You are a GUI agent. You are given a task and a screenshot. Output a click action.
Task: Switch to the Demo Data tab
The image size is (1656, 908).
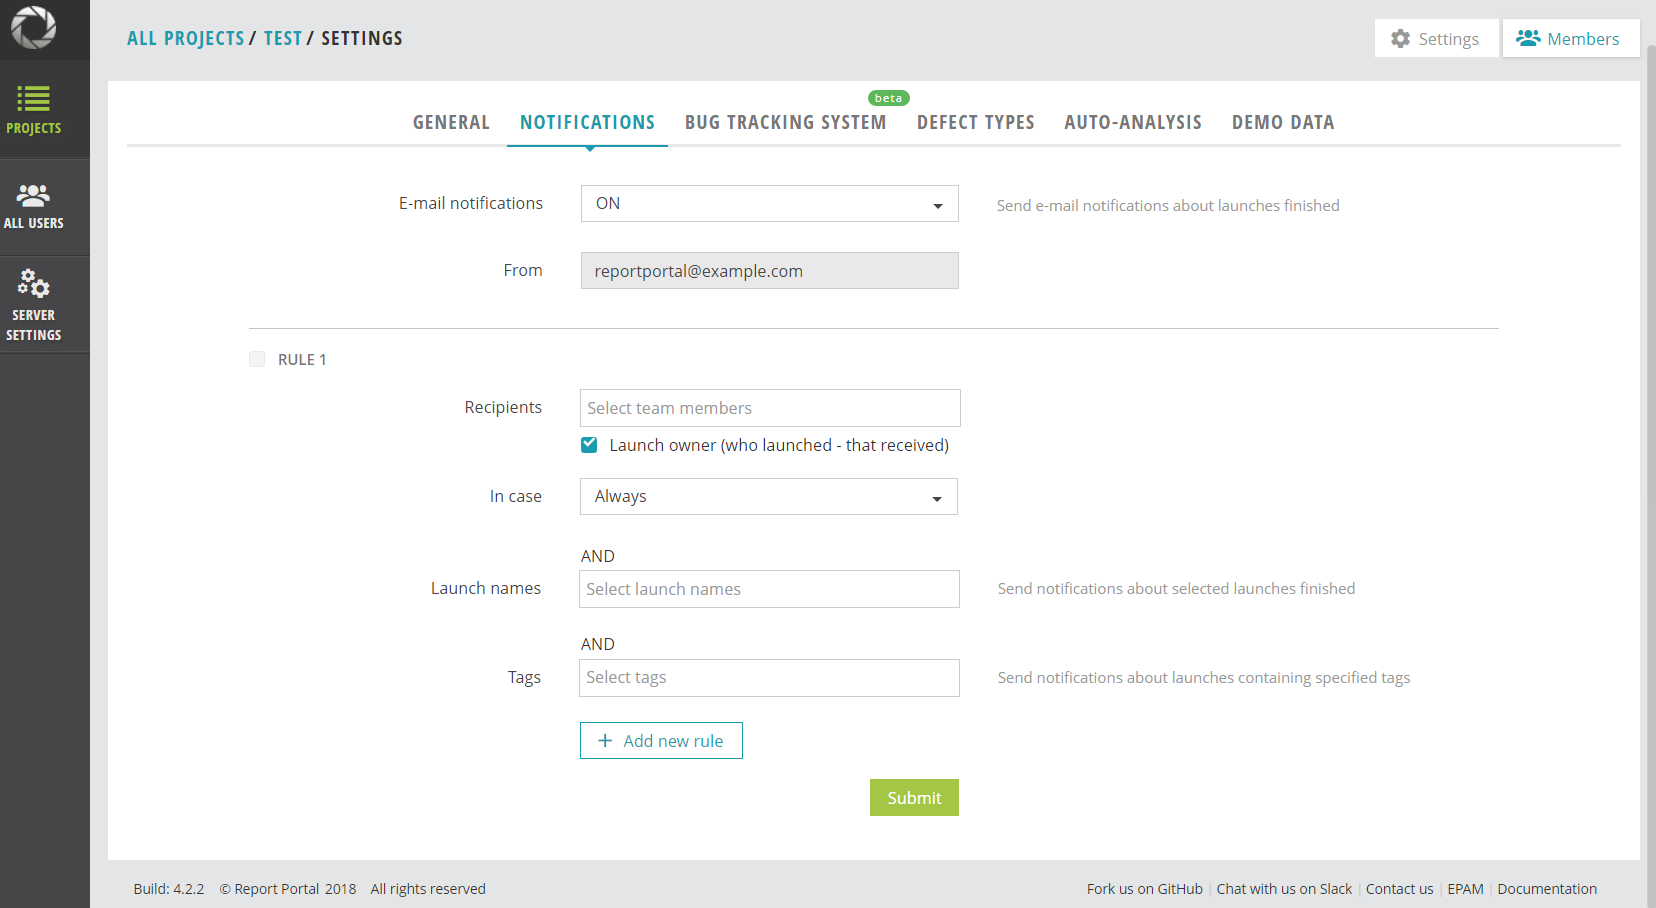click(x=1283, y=122)
